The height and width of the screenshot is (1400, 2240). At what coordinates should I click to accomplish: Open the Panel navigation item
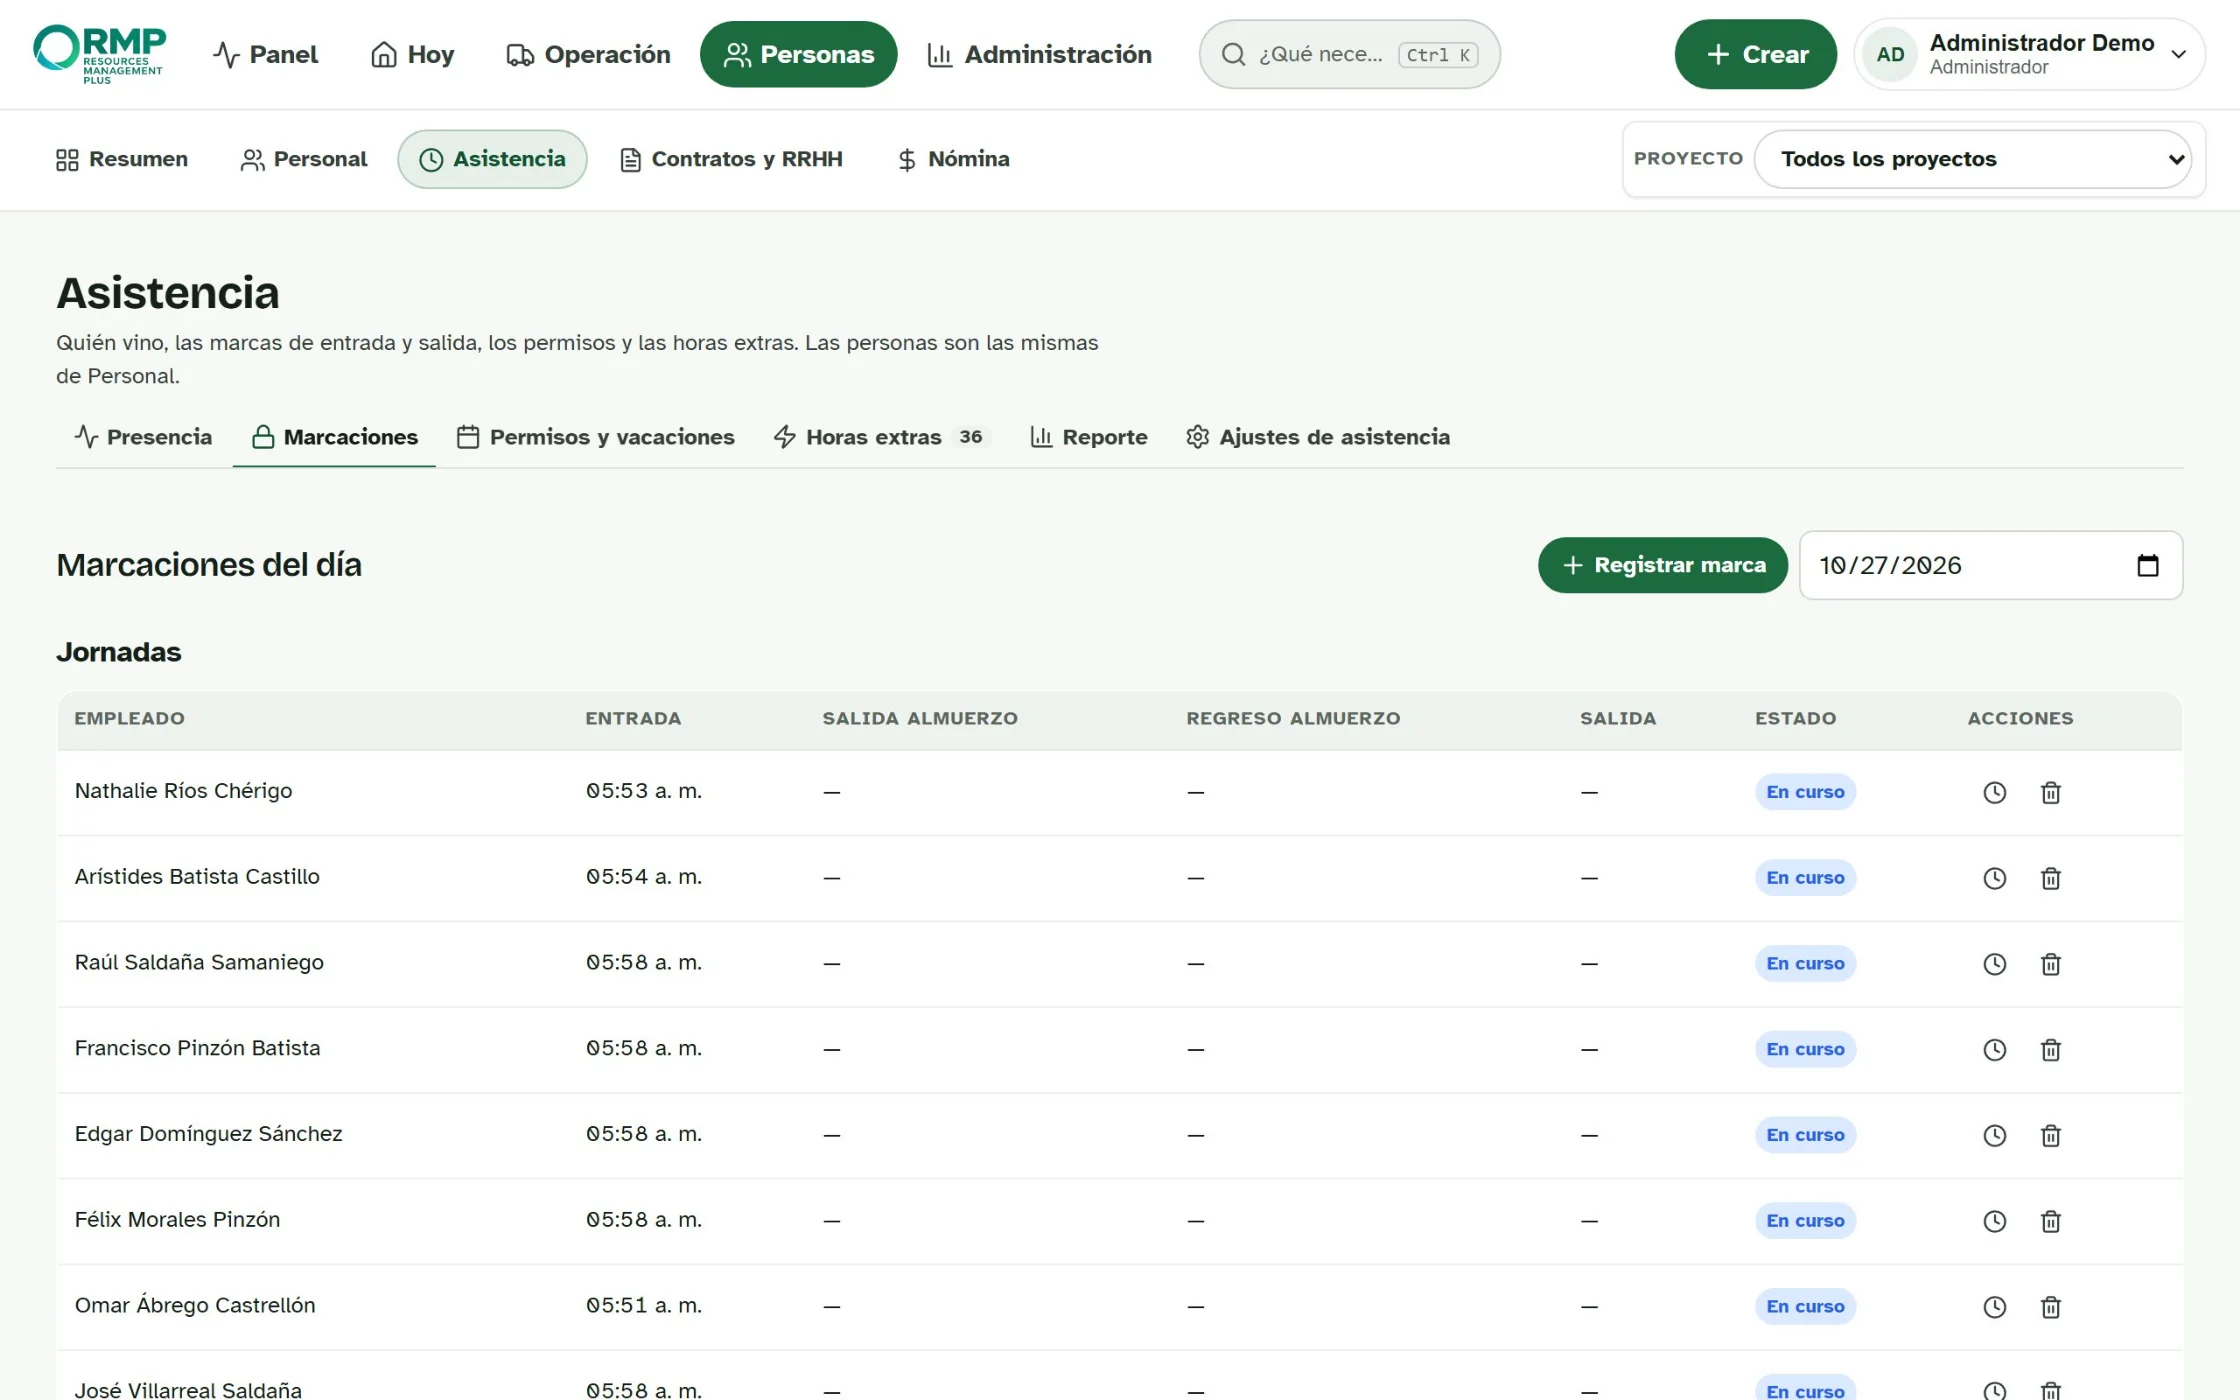pos(265,54)
